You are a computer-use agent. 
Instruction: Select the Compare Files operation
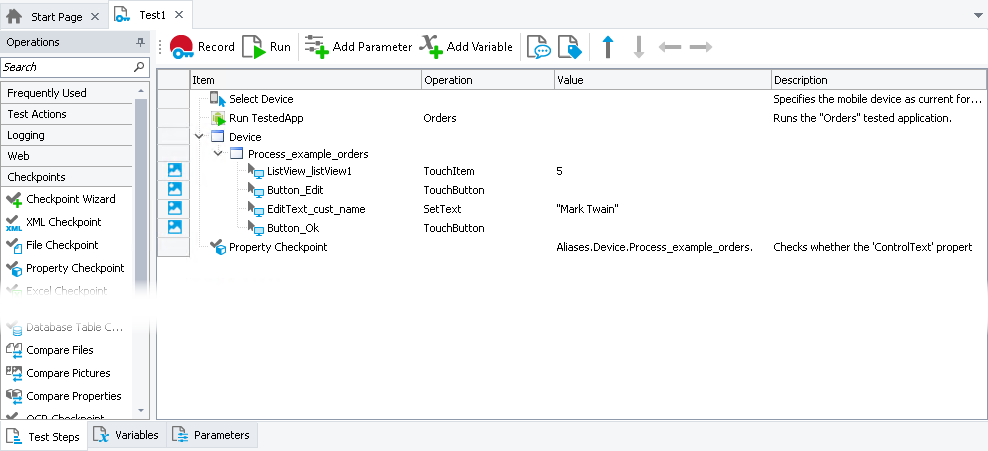[49, 350]
